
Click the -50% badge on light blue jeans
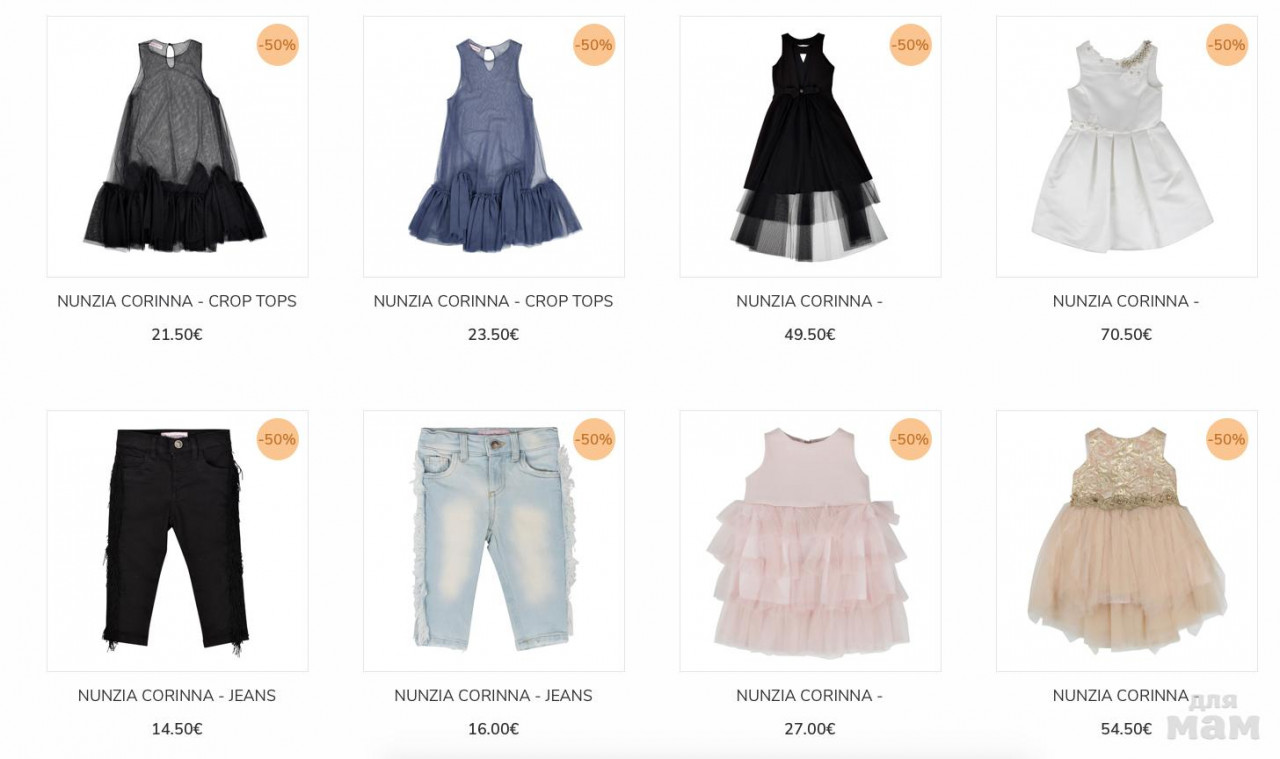594,439
